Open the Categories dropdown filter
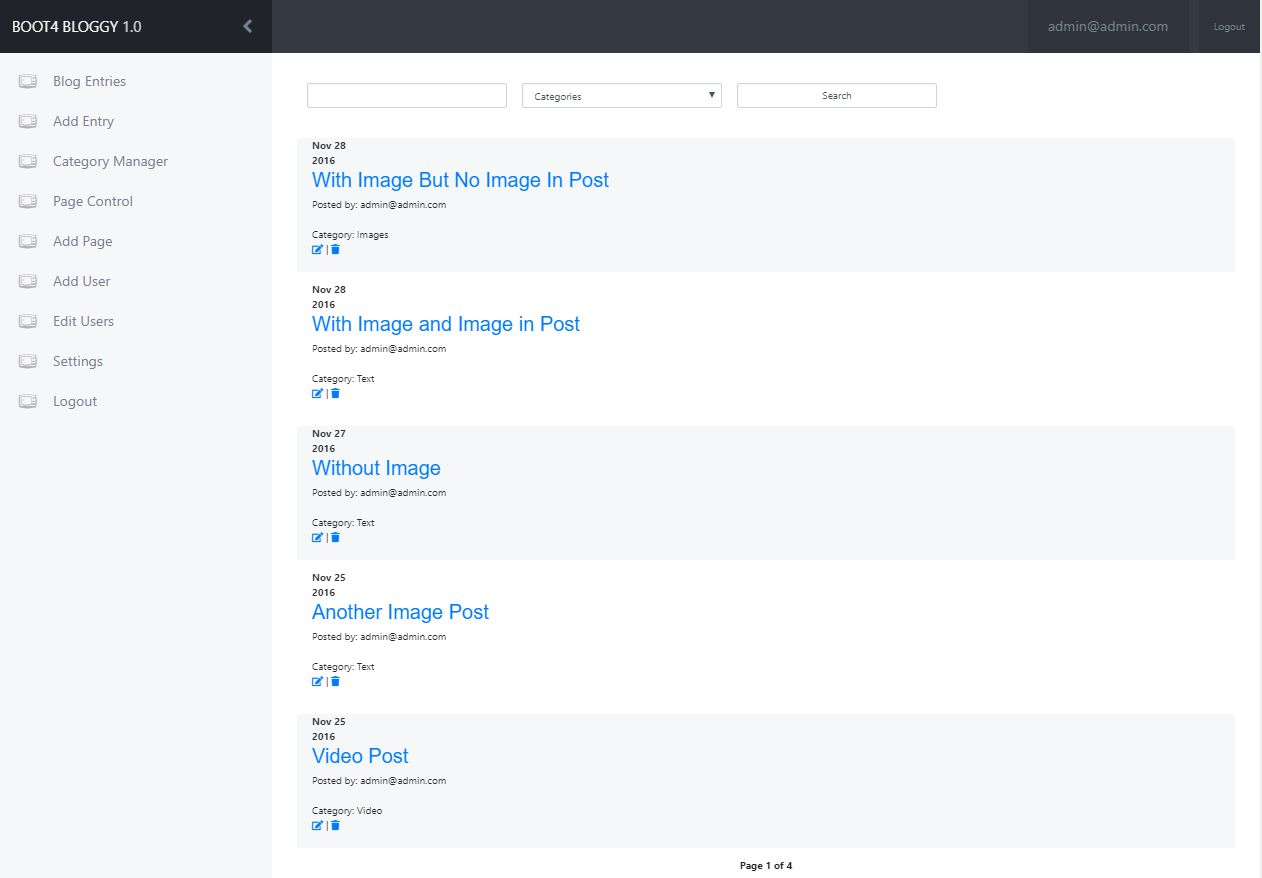Image resolution: width=1262 pixels, height=878 pixels. pos(621,96)
